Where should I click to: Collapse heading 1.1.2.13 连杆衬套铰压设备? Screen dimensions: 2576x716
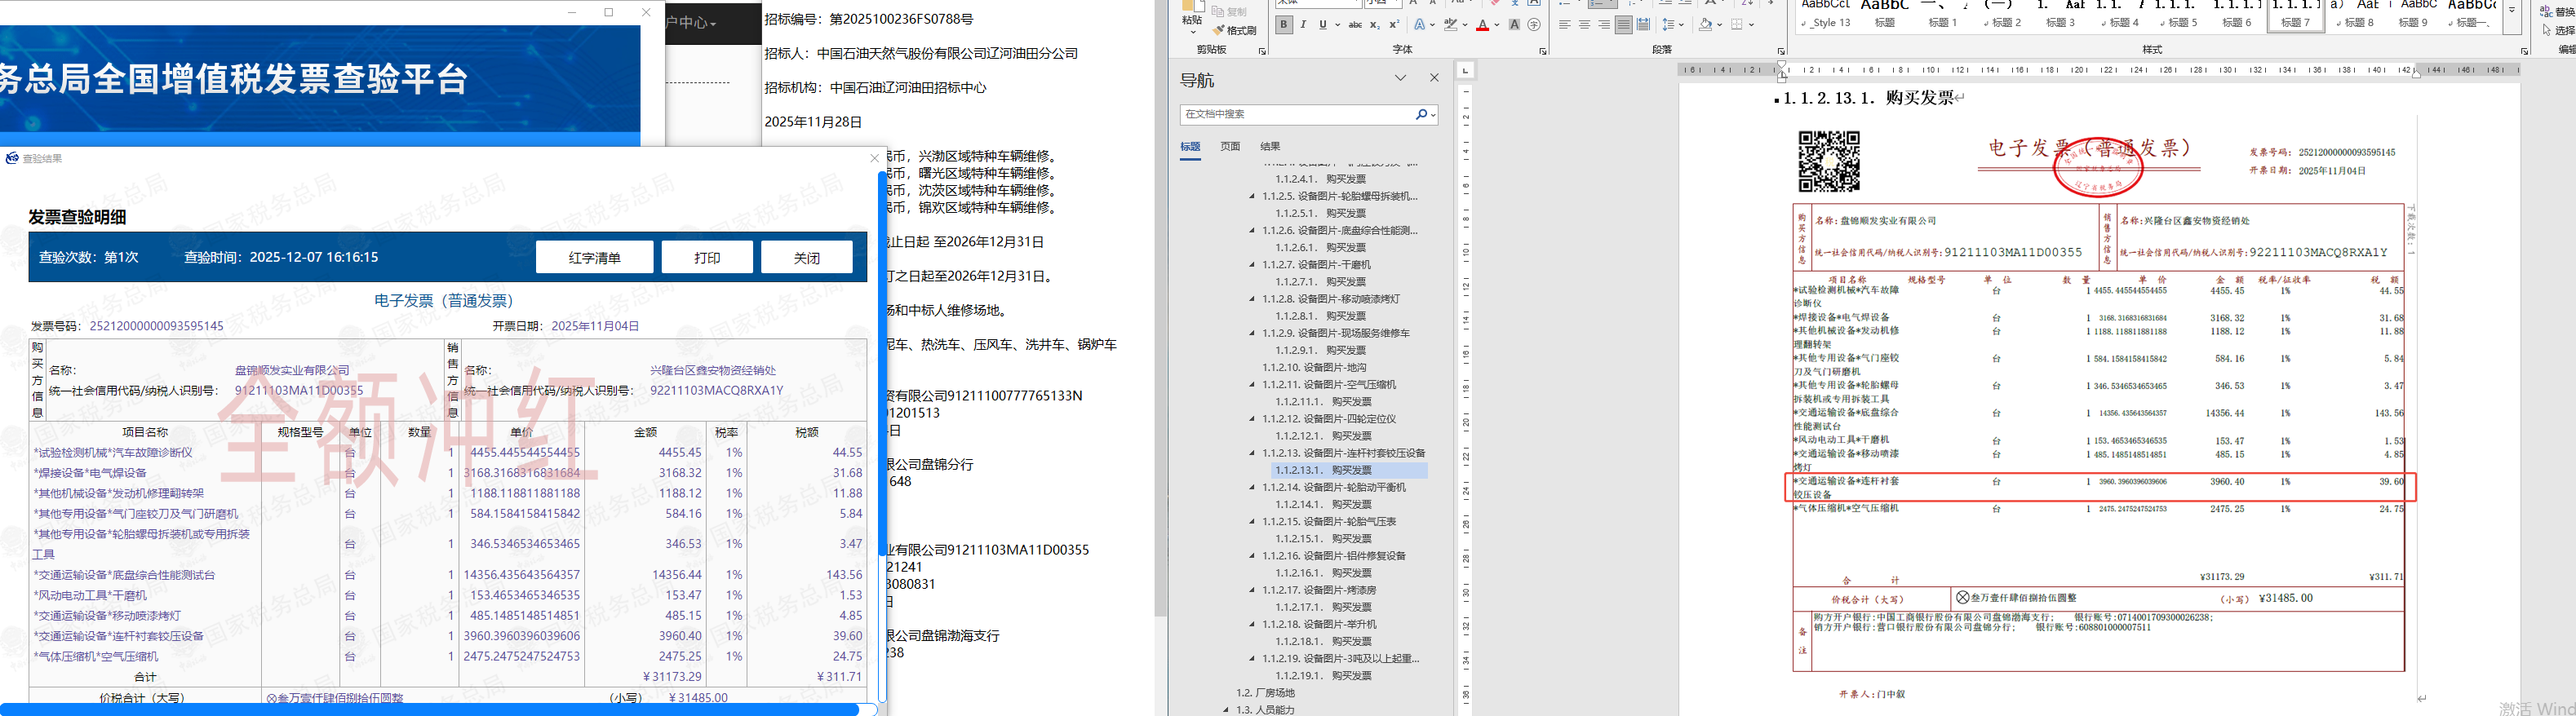1252,454
